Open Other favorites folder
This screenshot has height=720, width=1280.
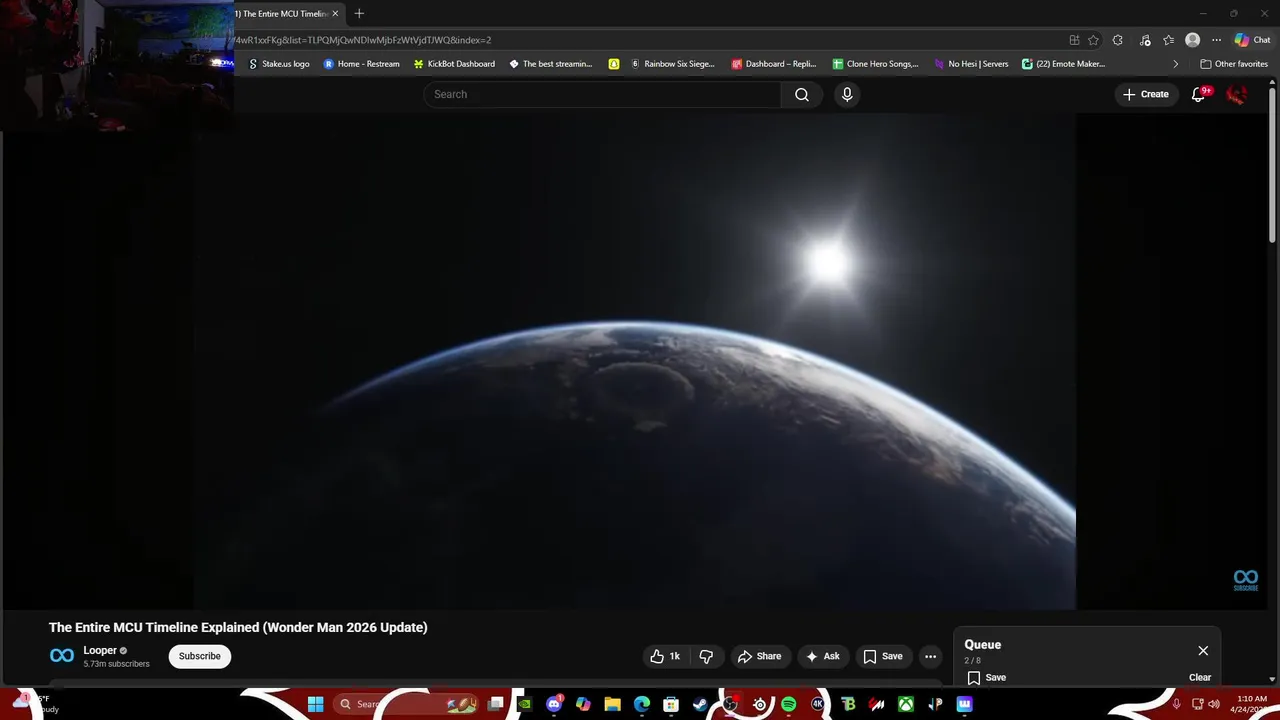click(1234, 64)
